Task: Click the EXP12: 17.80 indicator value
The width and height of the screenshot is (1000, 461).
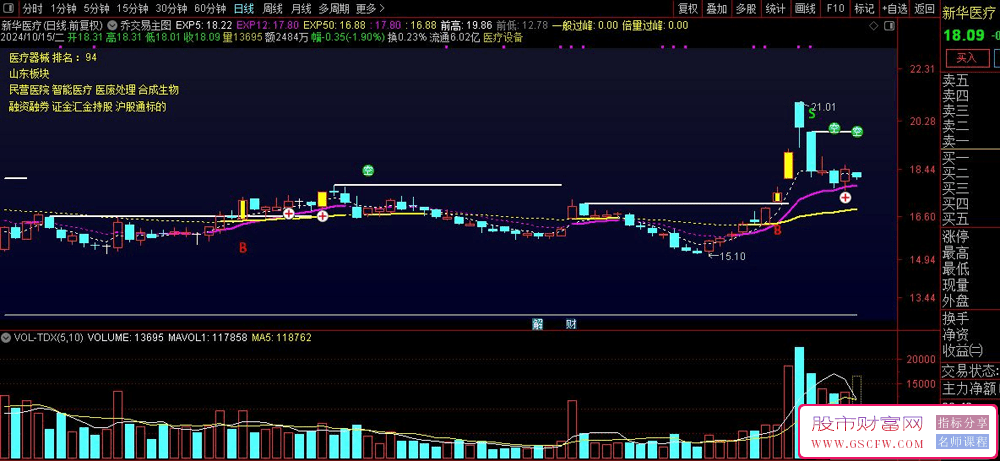Action: pyautogui.click(x=267, y=26)
